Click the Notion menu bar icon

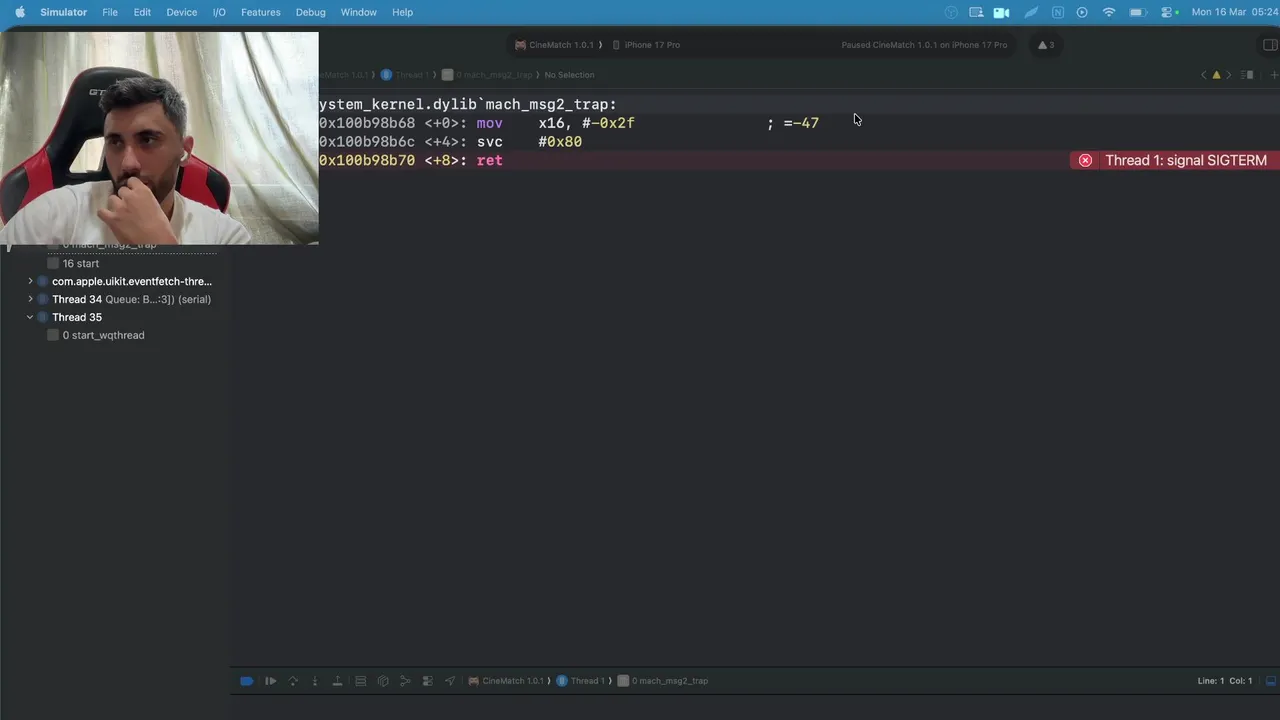[x=1057, y=12]
